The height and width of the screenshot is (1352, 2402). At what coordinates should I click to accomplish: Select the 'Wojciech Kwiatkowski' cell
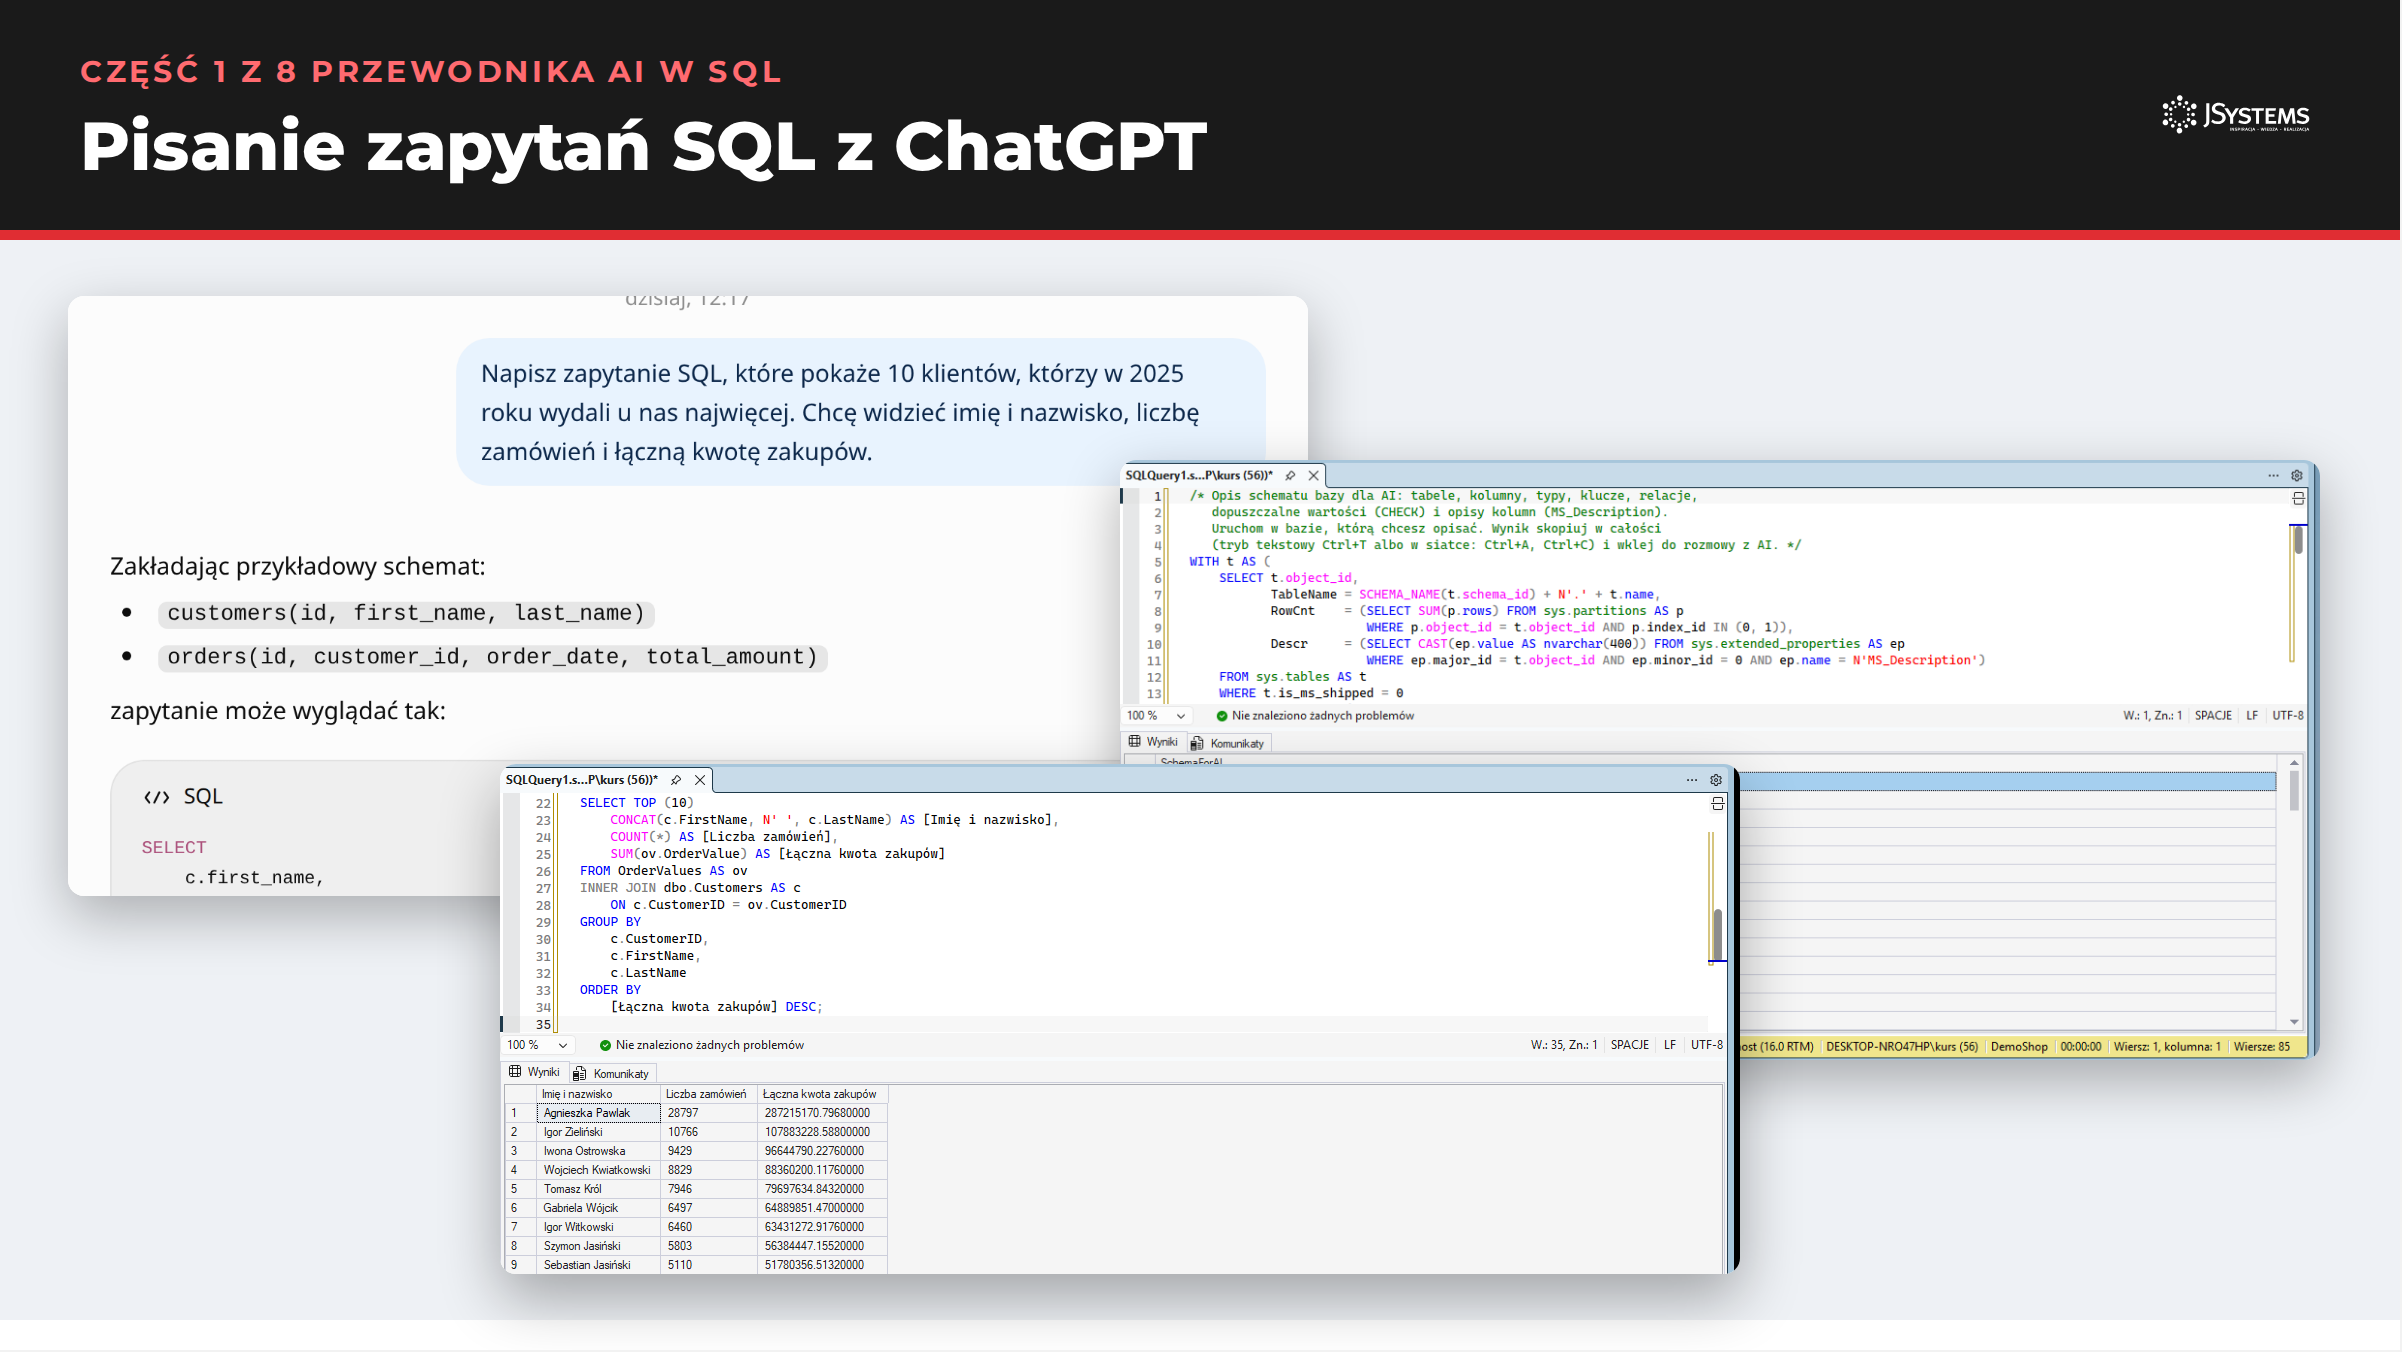pyautogui.click(x=598, y=1170)
